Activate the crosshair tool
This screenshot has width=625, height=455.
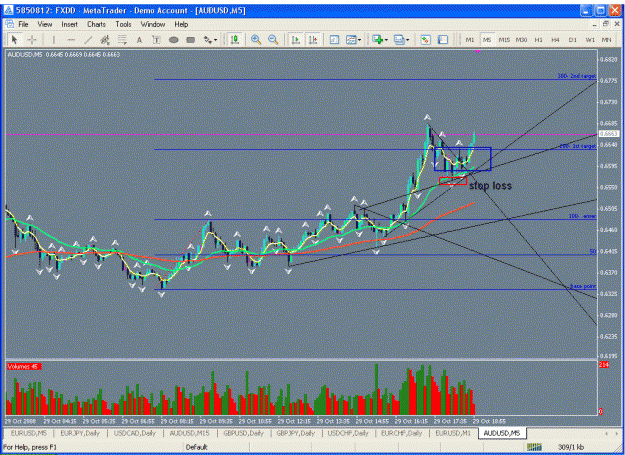[32, 39]
